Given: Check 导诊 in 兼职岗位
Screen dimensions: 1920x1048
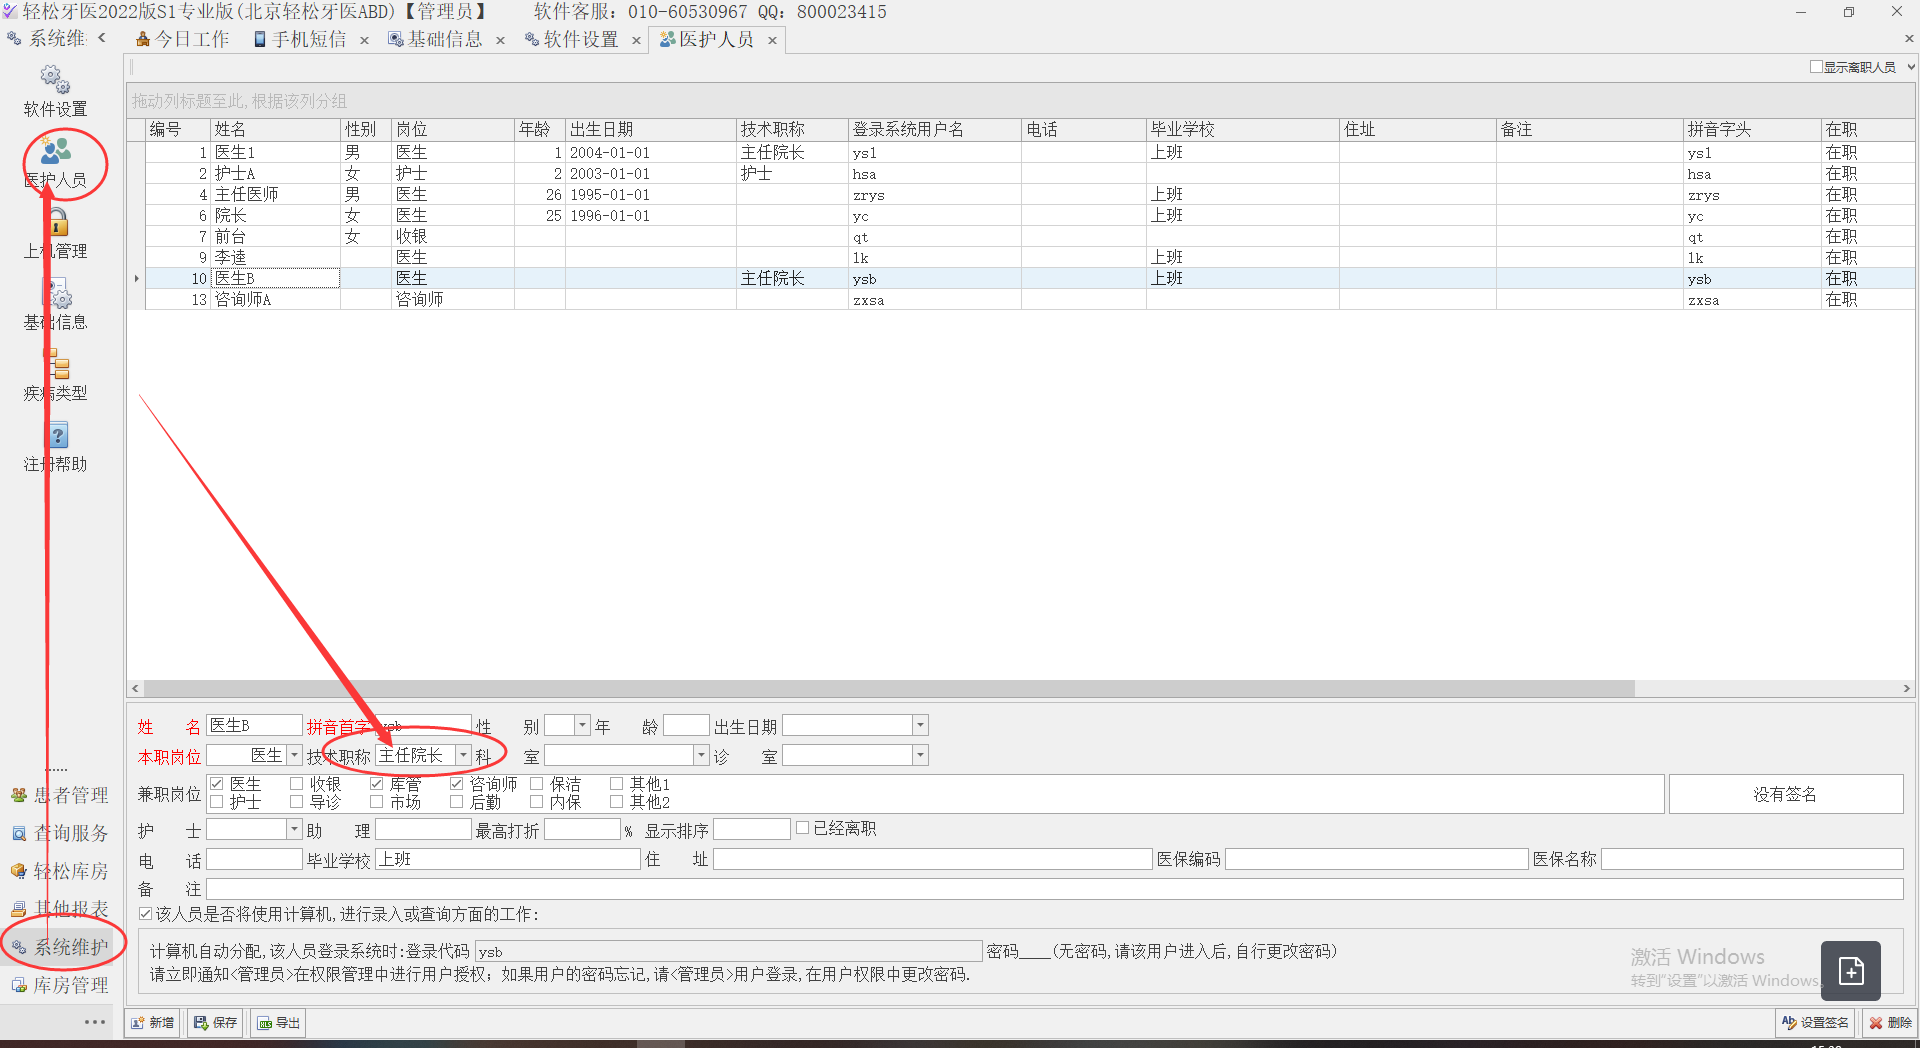Looking at the screenshot, I should coord(297,802).
